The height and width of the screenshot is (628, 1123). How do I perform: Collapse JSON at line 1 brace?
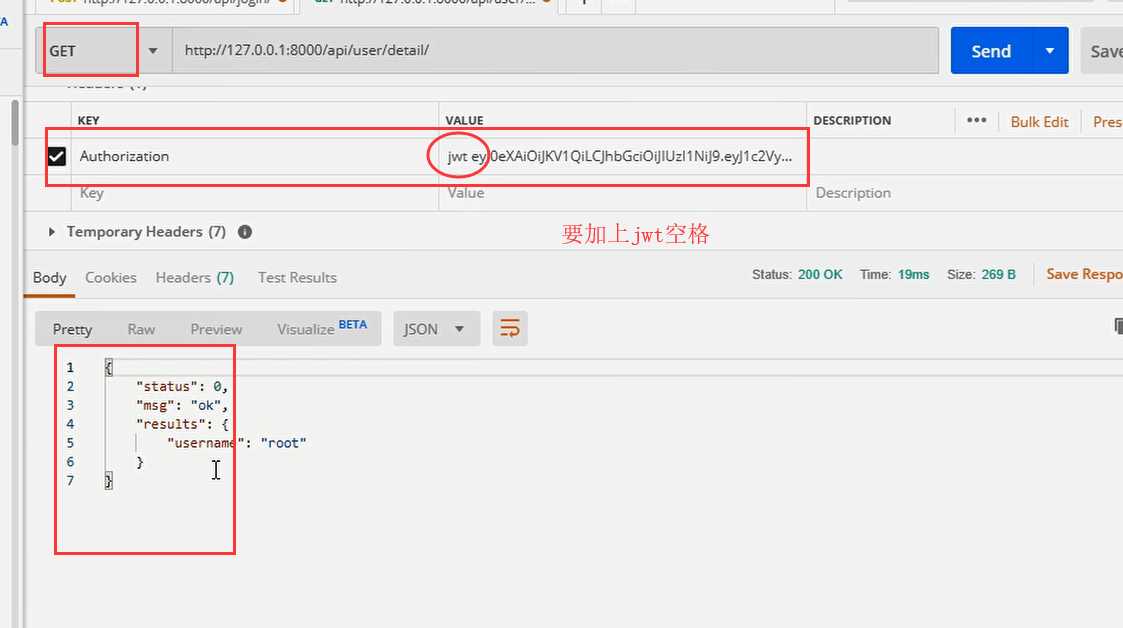(109, 367)
